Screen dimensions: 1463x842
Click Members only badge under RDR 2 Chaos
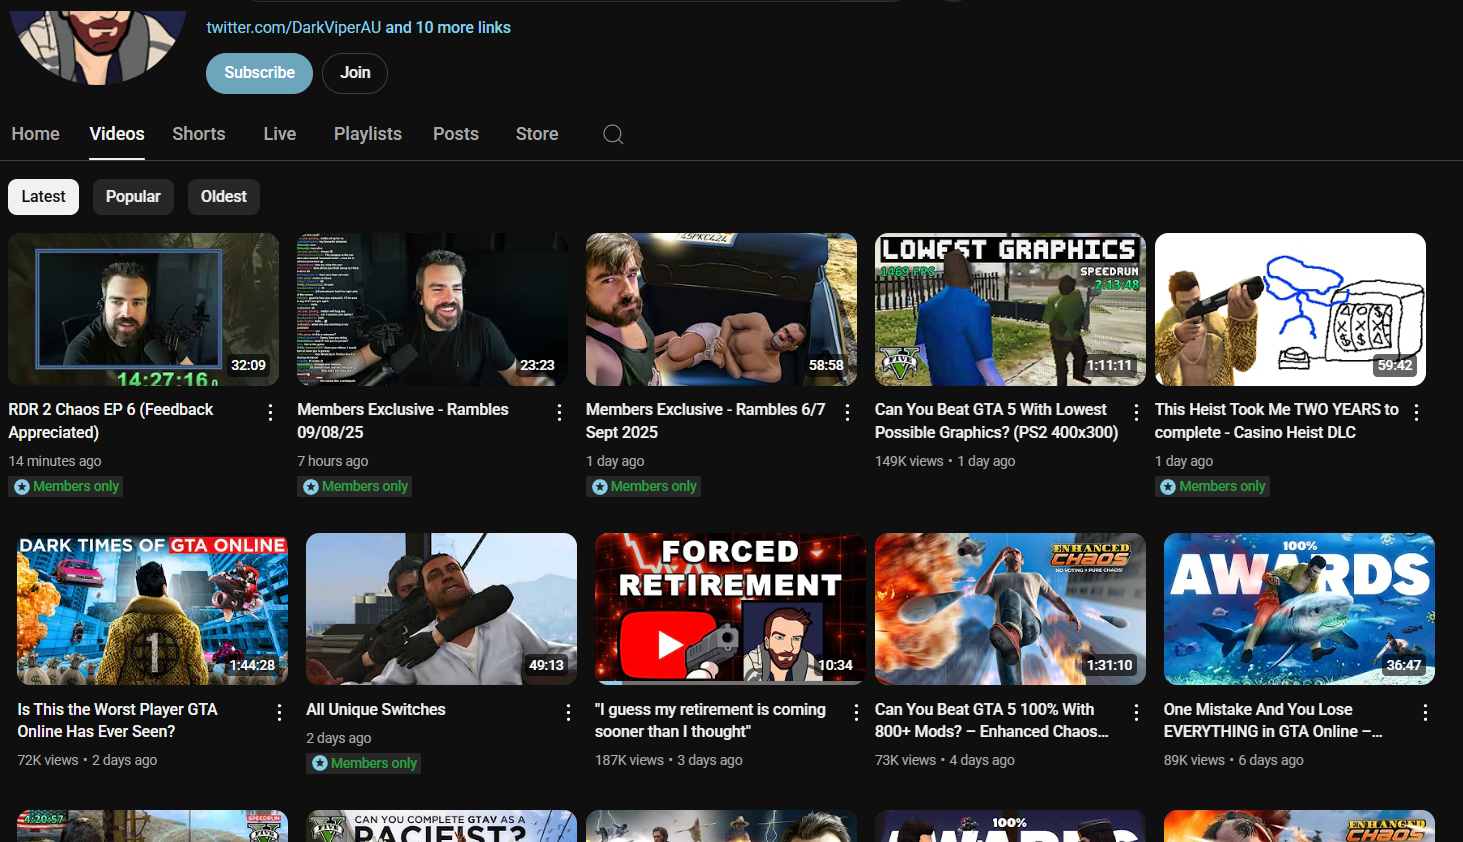65,487
